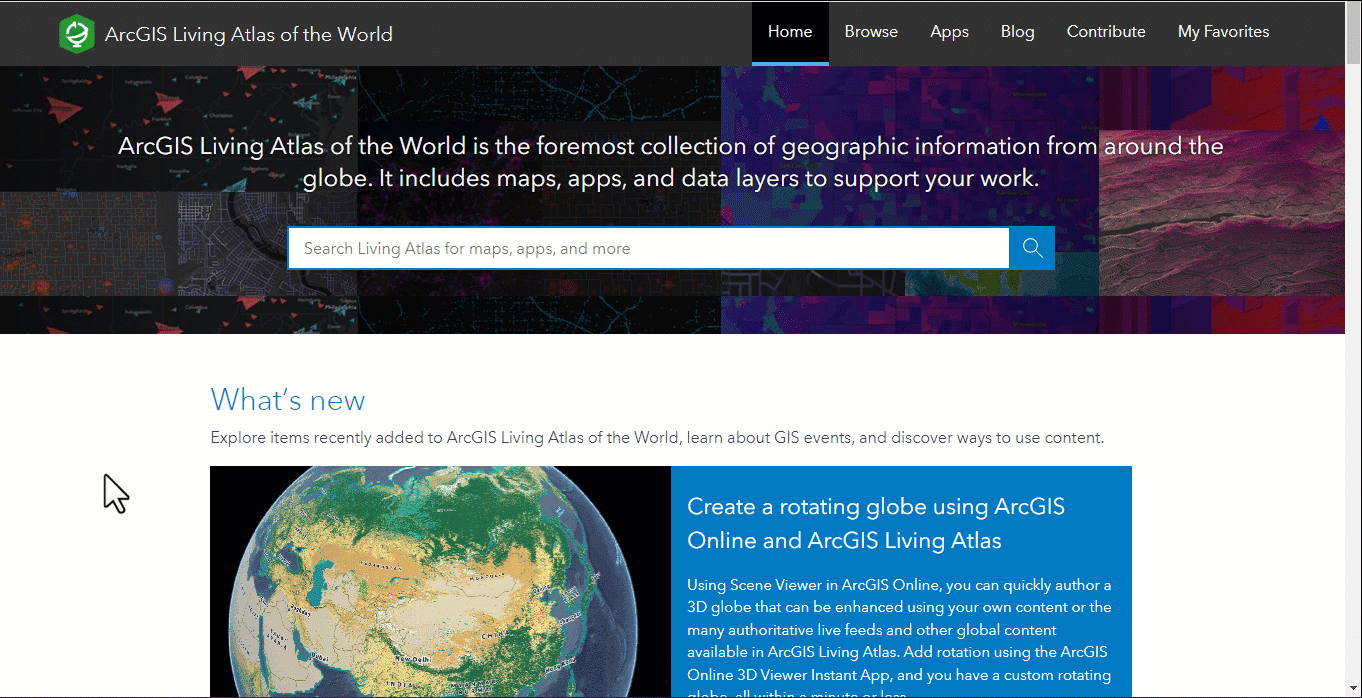Open the Browse section
Viewport: 1362px width, 698px height.
(870, 31)
